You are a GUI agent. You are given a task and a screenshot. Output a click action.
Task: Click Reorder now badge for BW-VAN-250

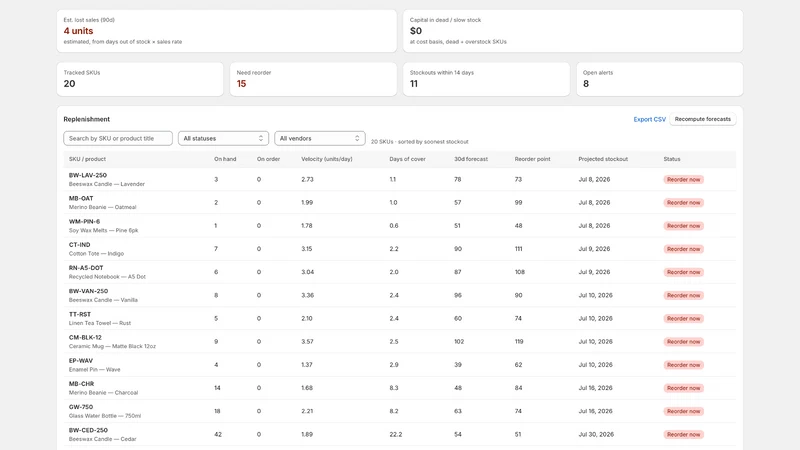tap(684, 295)
